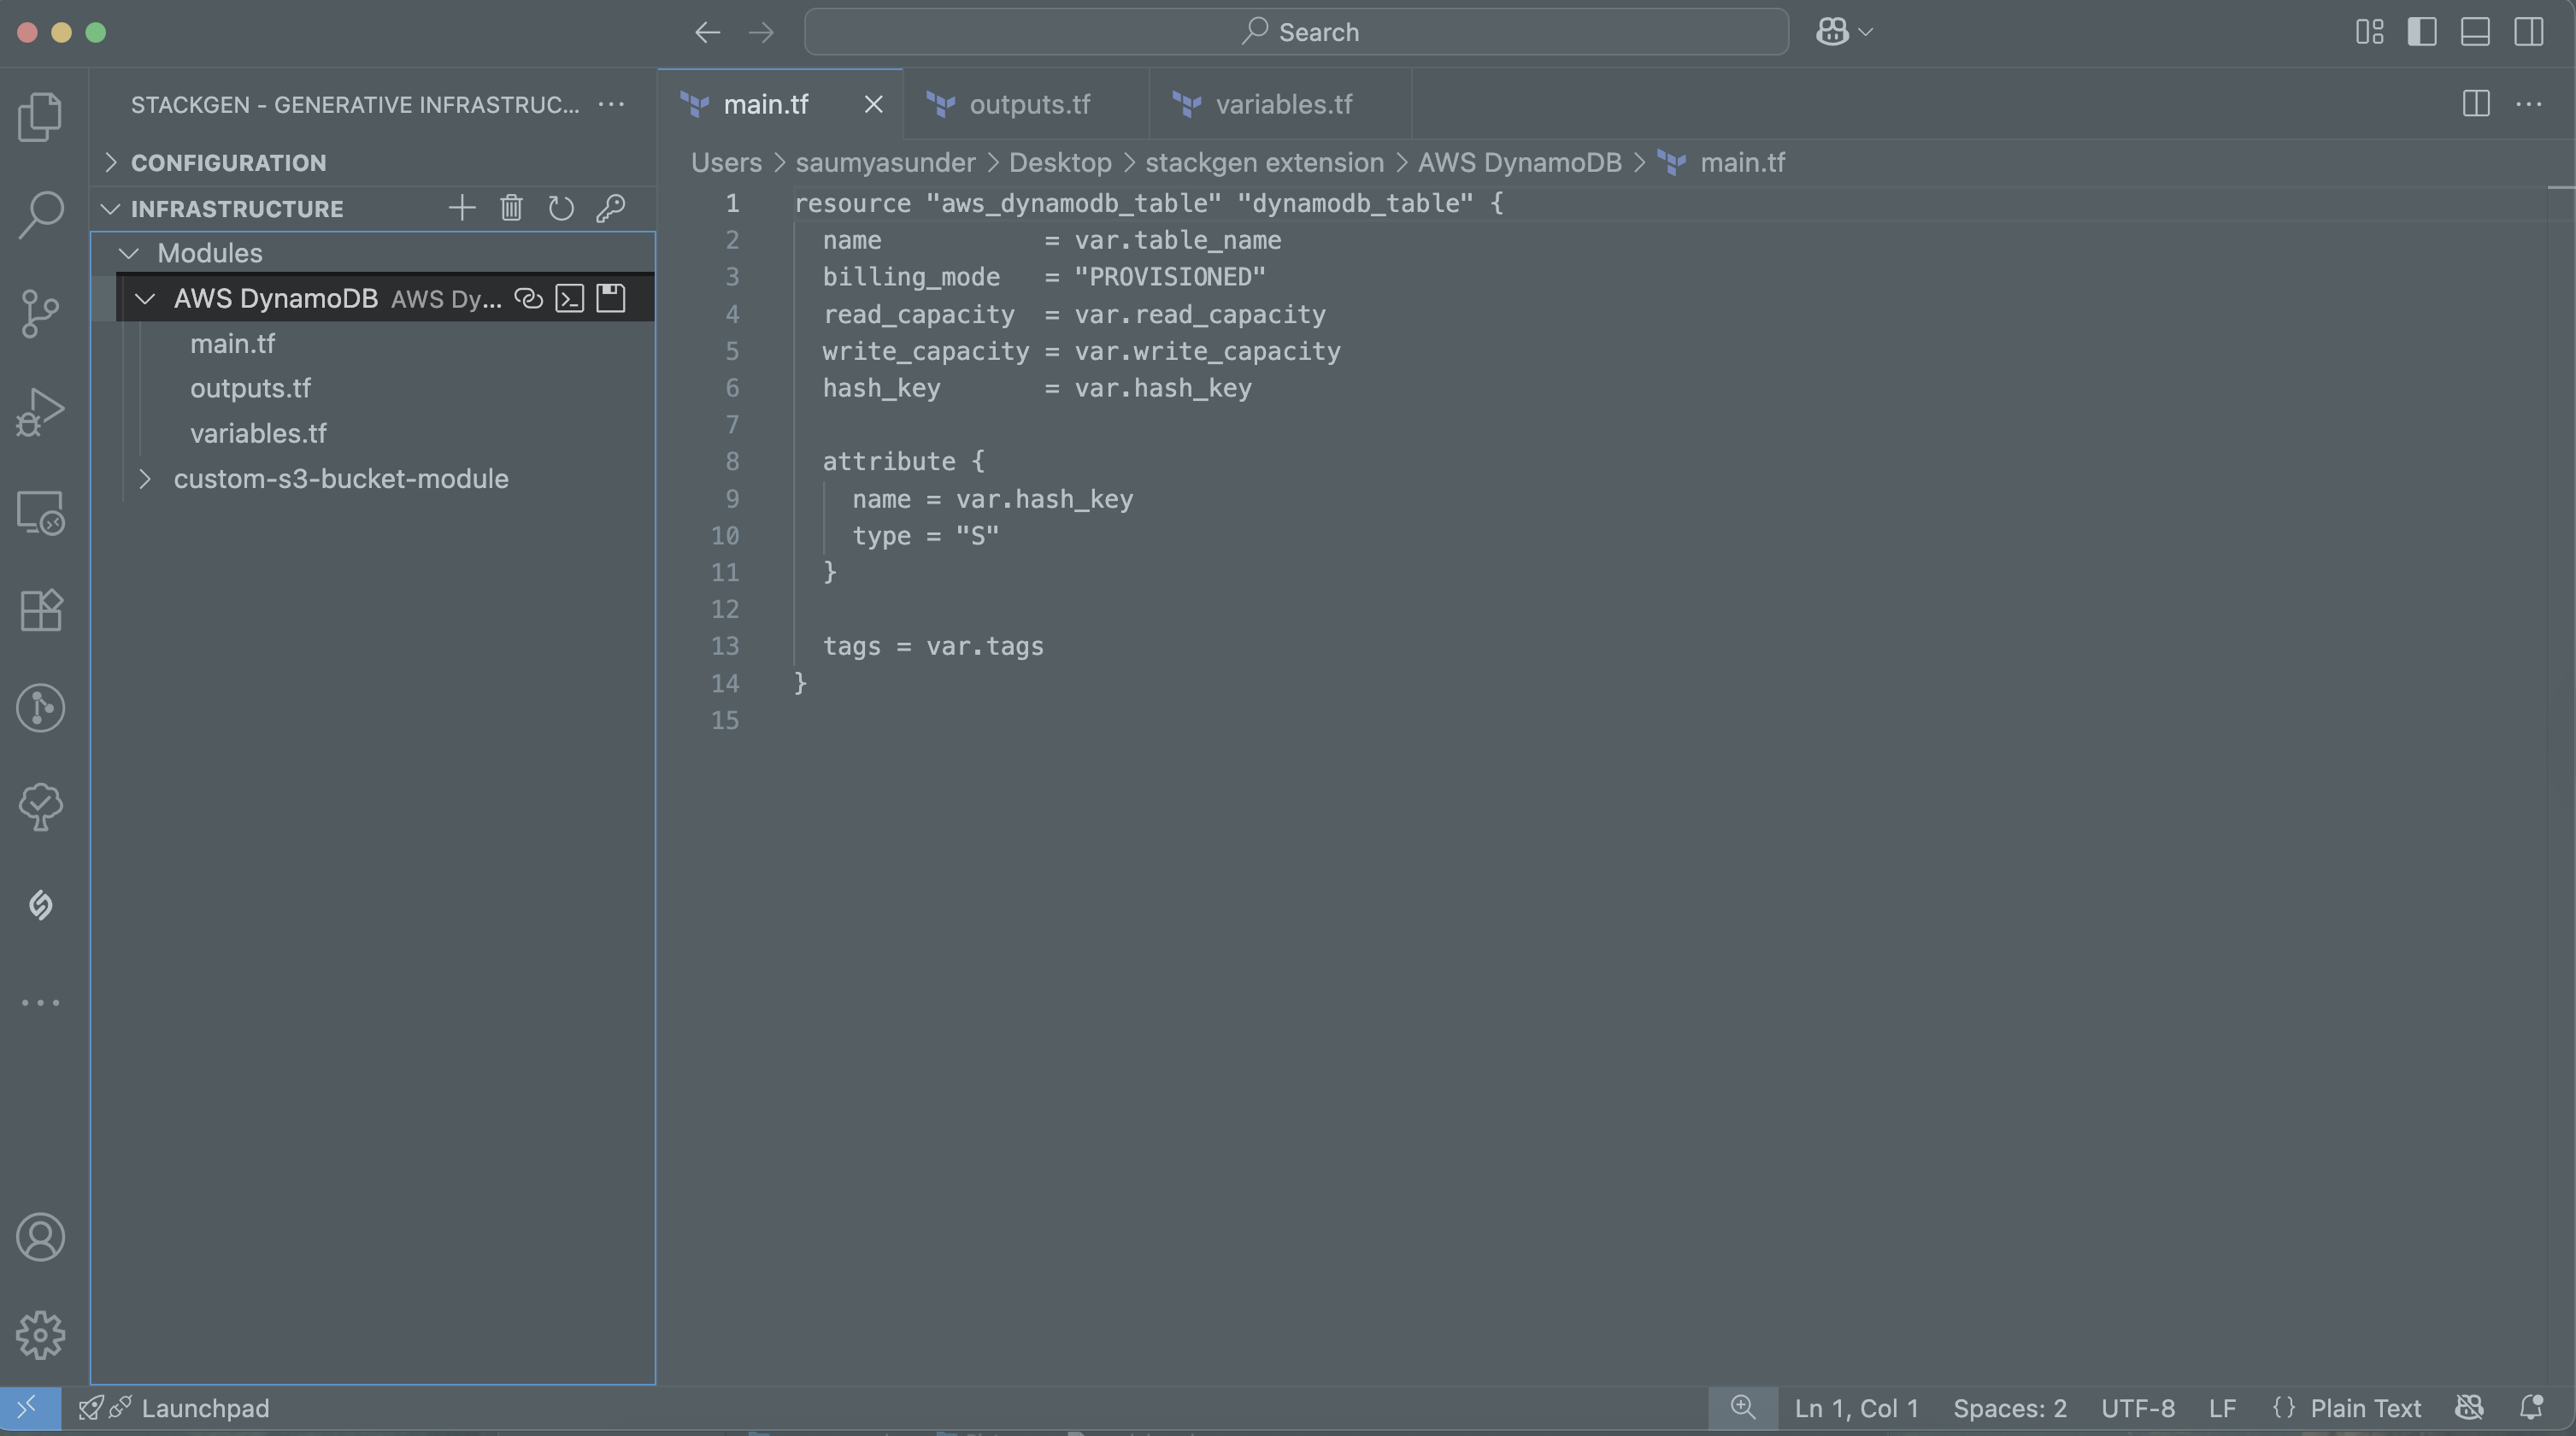Click AWS DynamoDB breadcrumb segment
Screen dimensions: 2576x1436
[x=1519, y=162]
